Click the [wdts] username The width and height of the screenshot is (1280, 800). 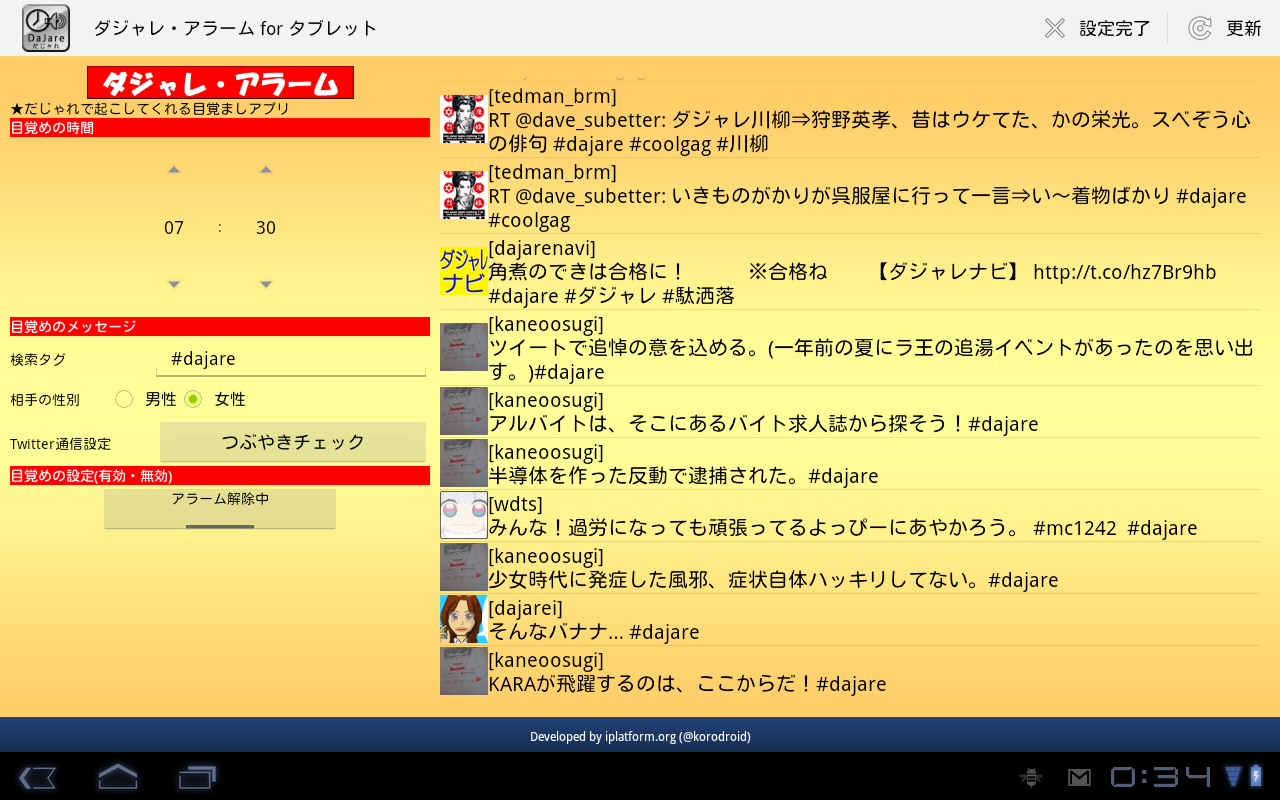point(515,504)
